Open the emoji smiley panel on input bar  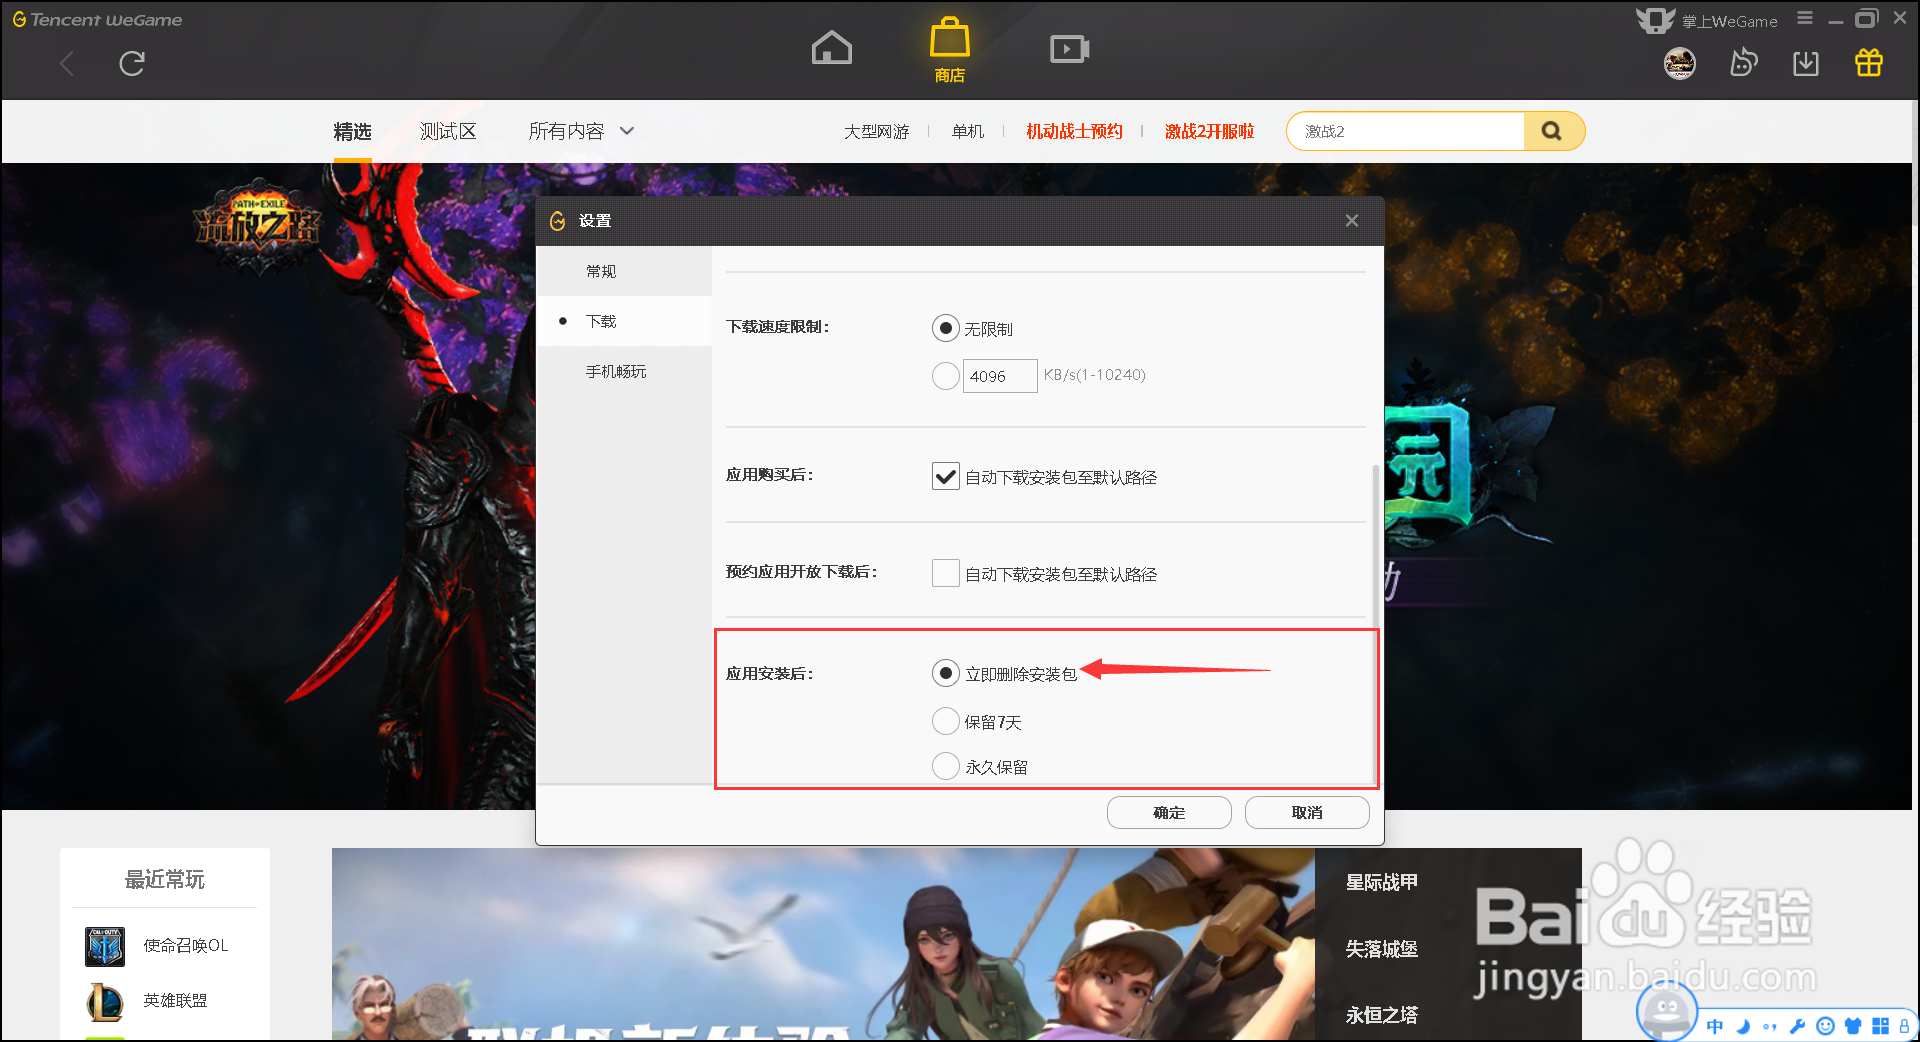click(1825, 1026)
